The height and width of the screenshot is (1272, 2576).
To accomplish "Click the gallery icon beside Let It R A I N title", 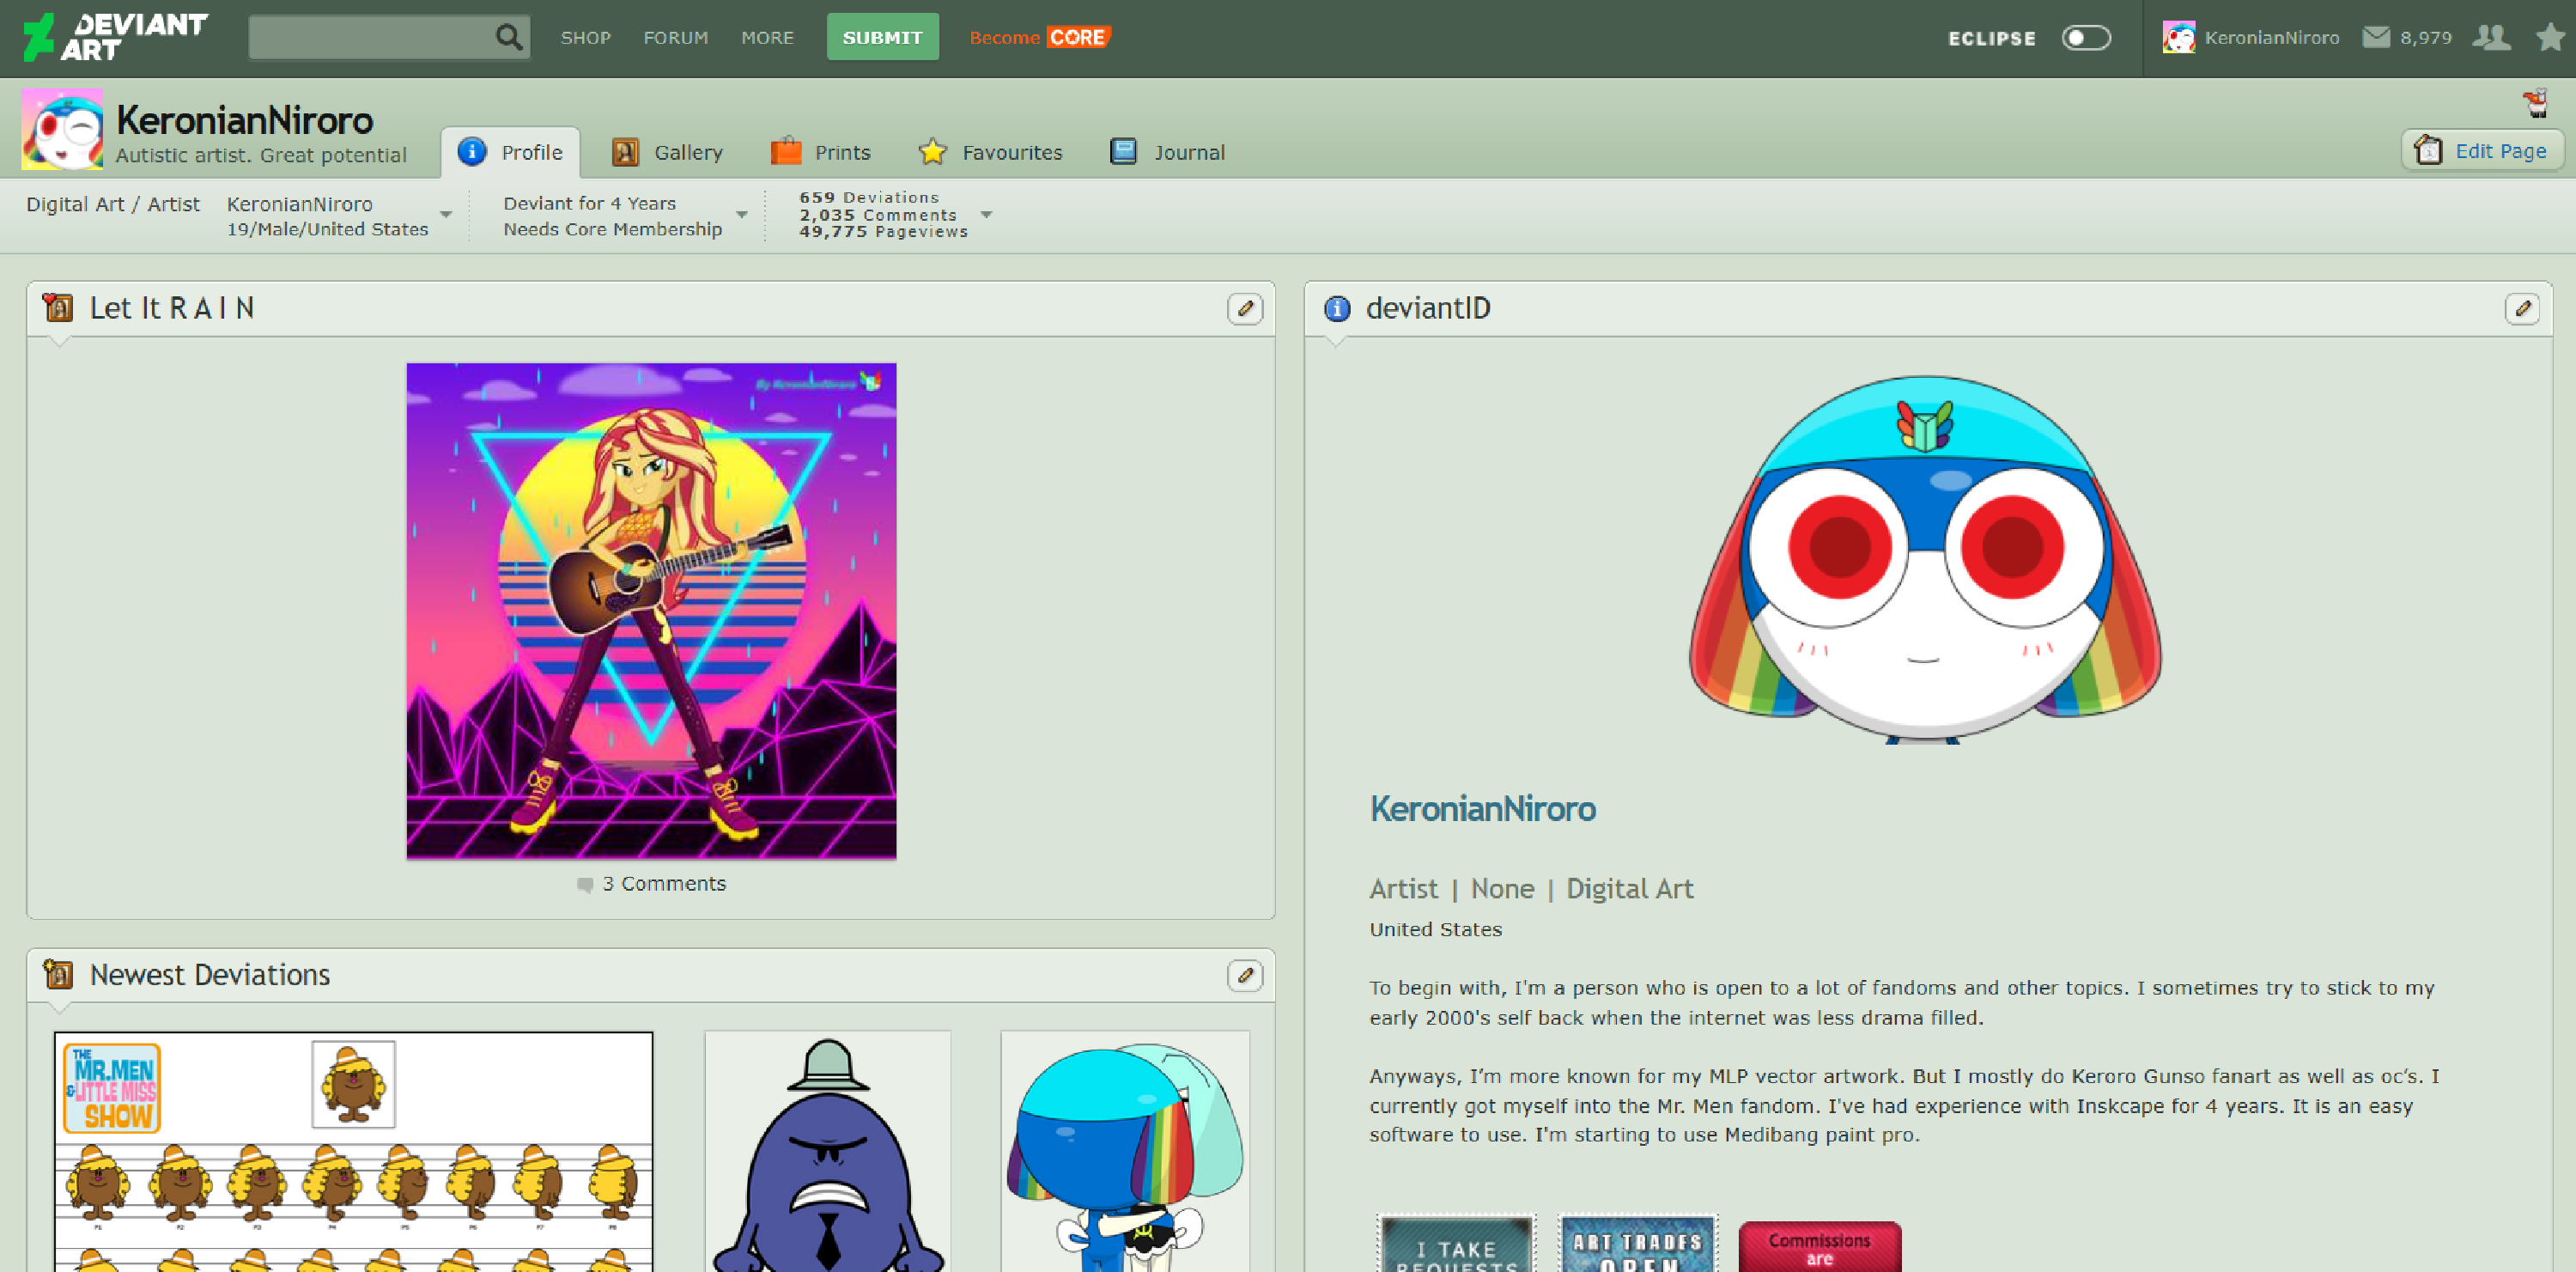I will click(x=59, y=308).
